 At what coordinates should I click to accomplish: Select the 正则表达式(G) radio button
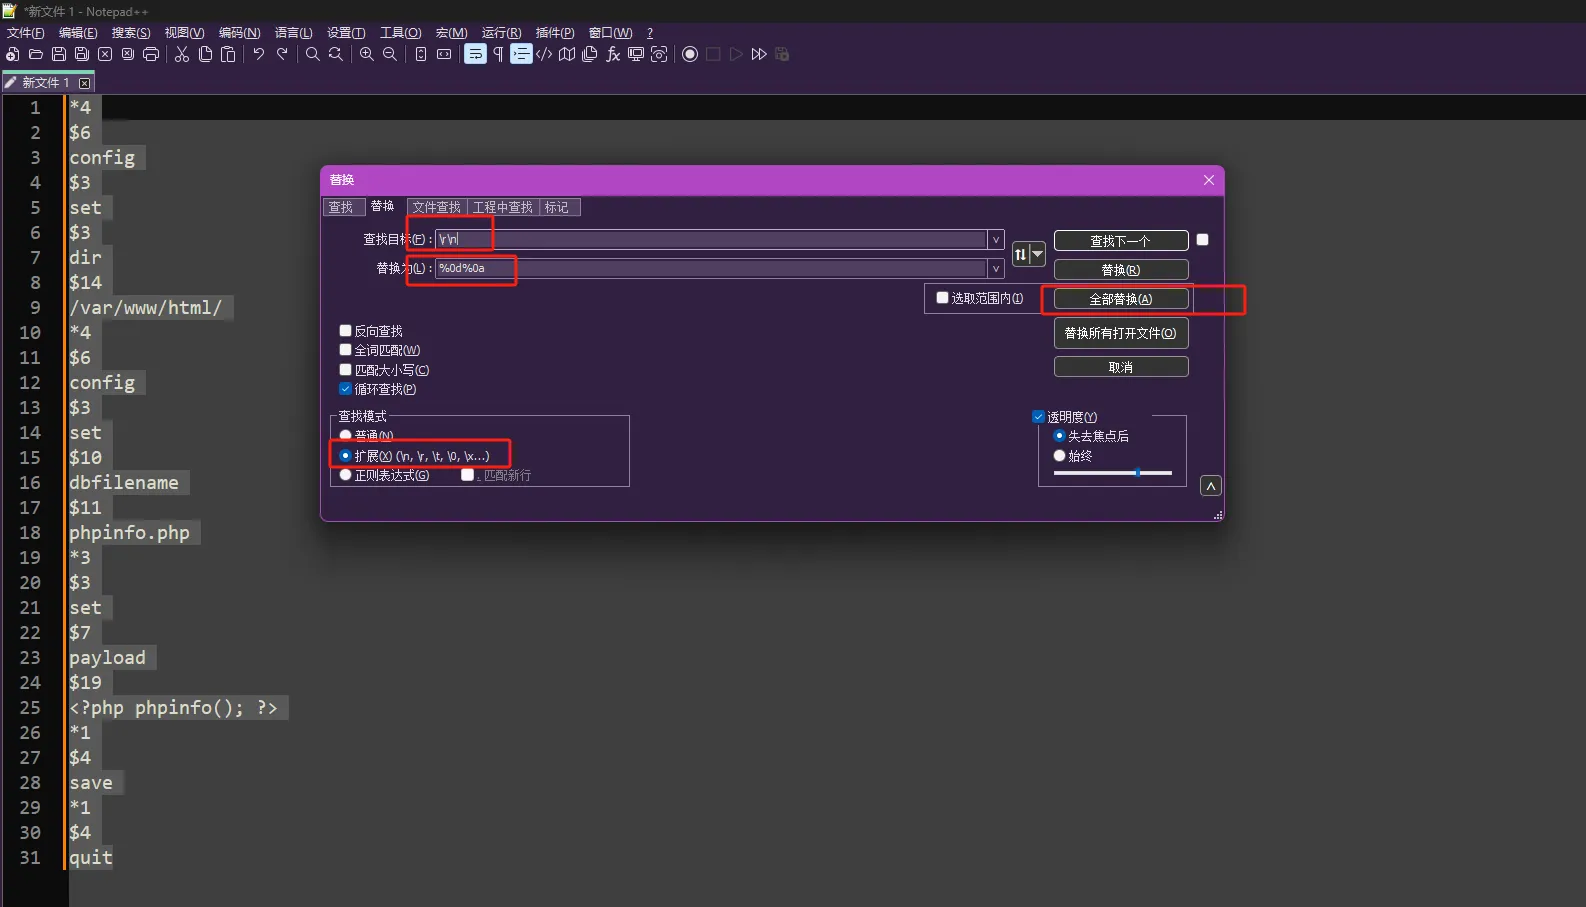click(x=346, y=475)
